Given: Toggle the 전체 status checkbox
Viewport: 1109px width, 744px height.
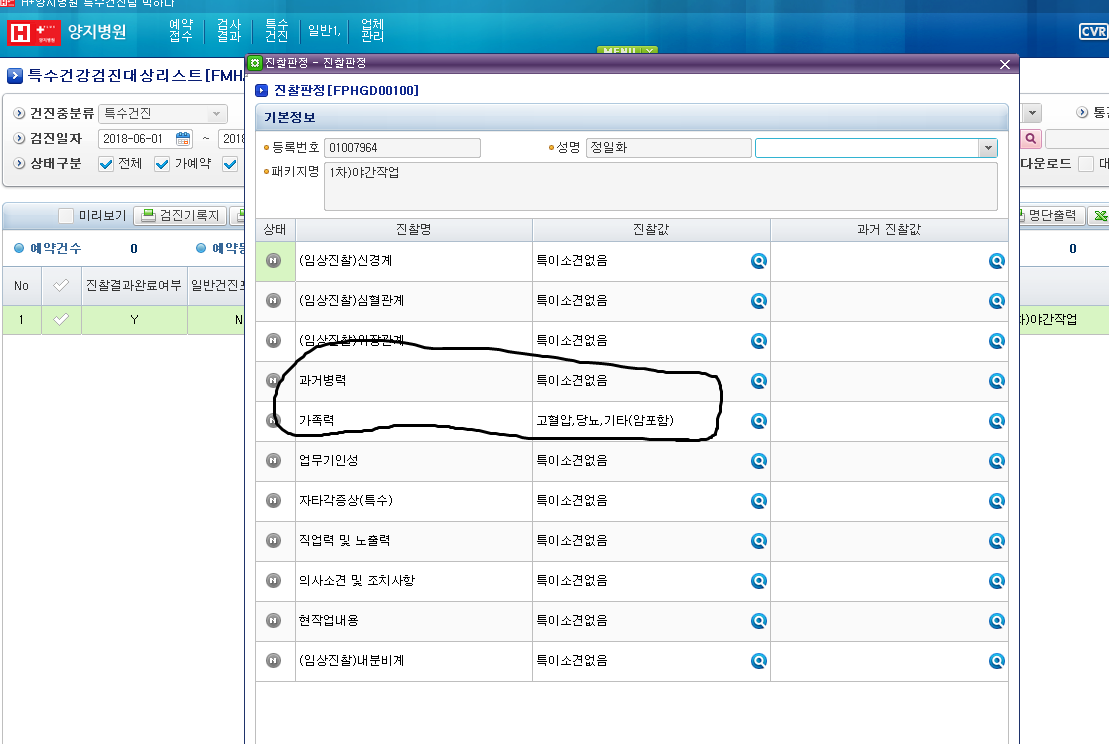Looking at the screenshot, I should pos(106,164).
